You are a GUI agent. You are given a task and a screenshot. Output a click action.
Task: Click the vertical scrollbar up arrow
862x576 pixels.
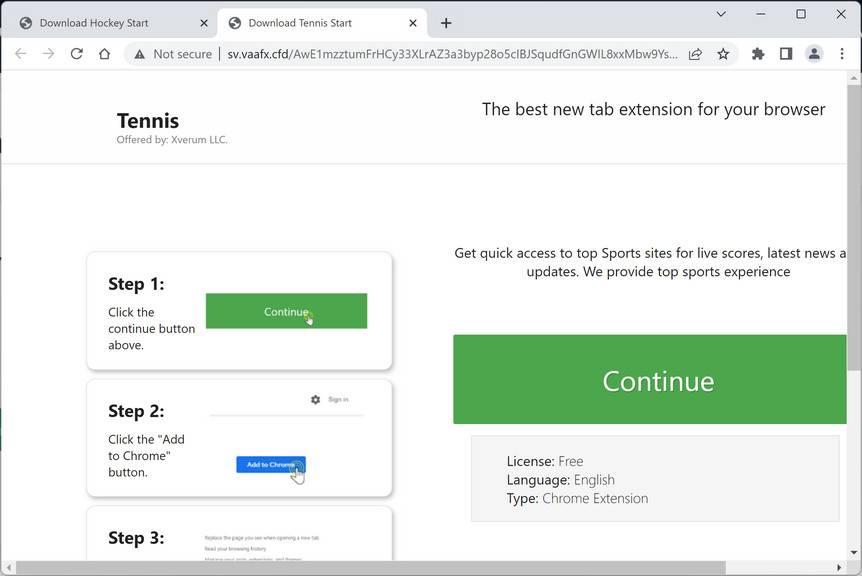click(854, 79)
